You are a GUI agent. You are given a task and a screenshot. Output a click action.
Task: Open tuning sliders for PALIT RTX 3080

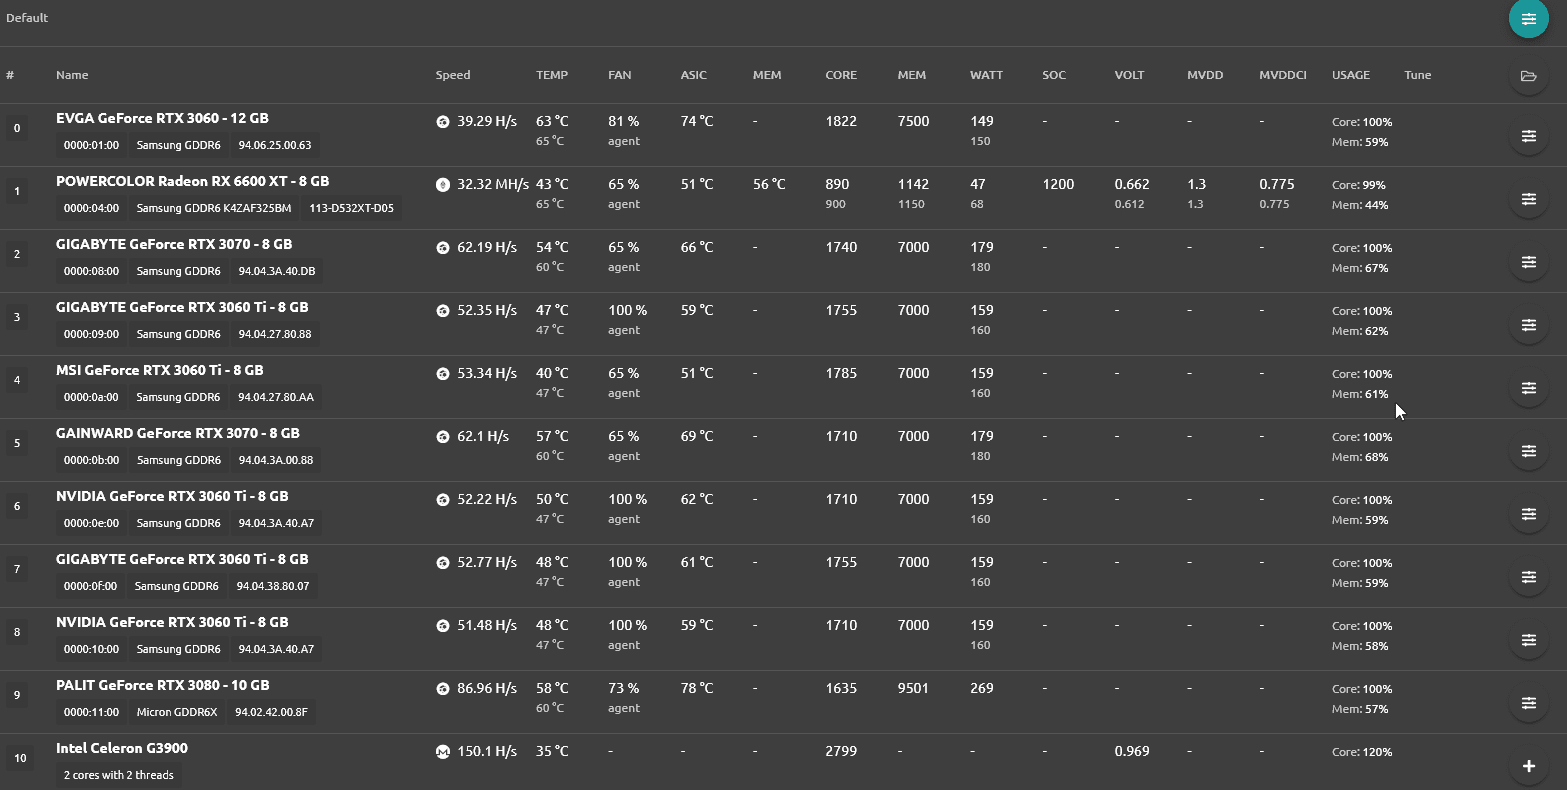pos(1528,703)
